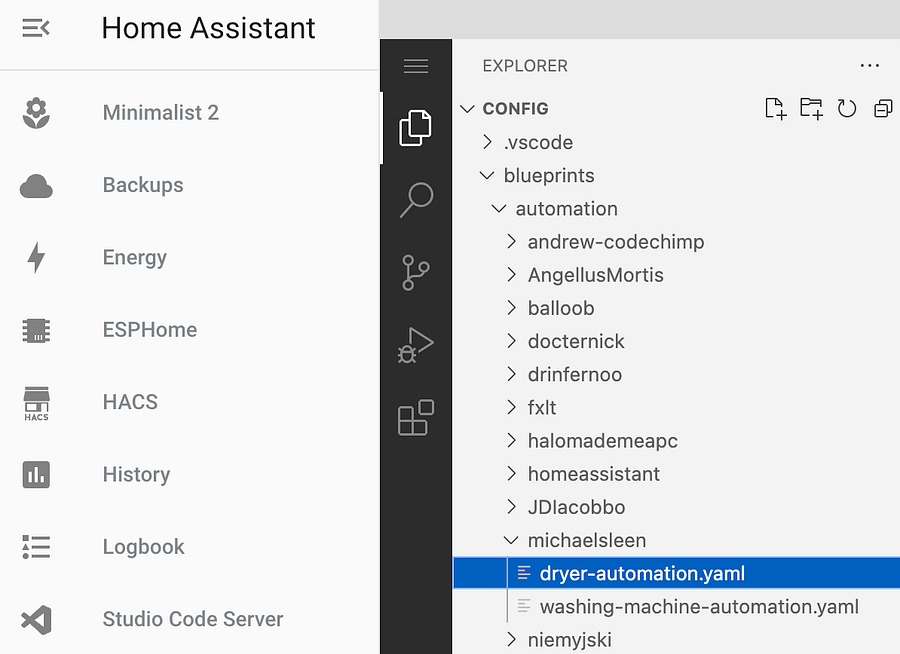Open the VS Code hamburger application menu

tap(416, 66)
